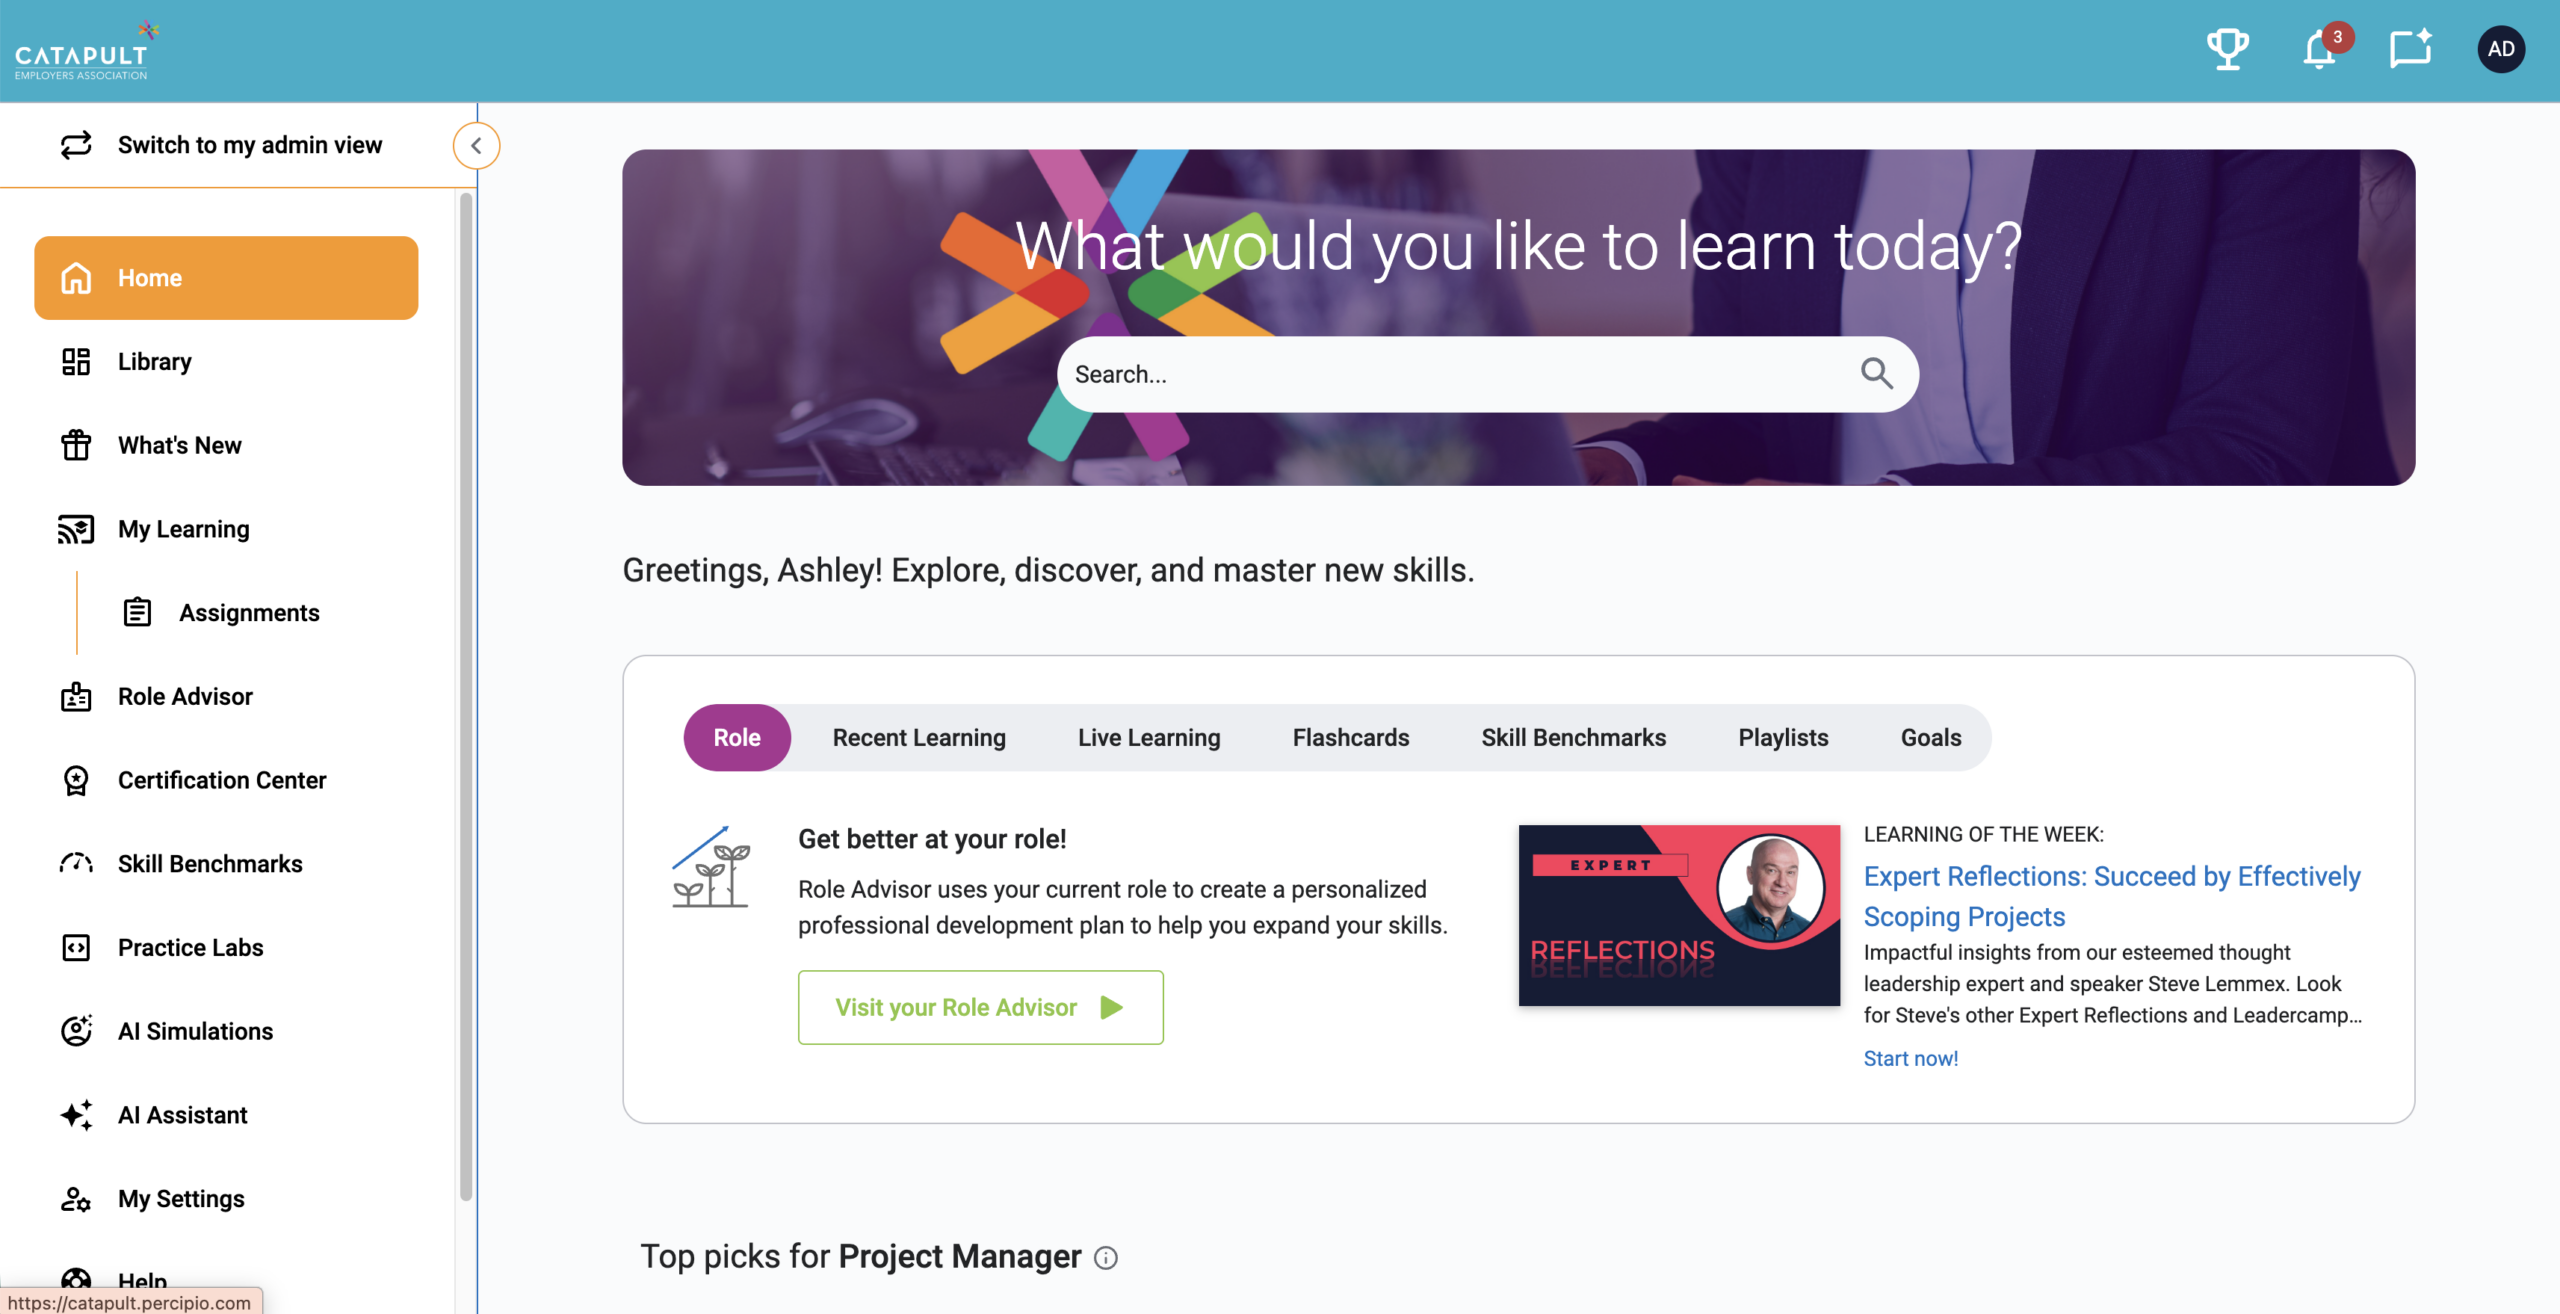Open the Goals tab
This screenshot has width=2560, height=1314.
point(1930,738)
